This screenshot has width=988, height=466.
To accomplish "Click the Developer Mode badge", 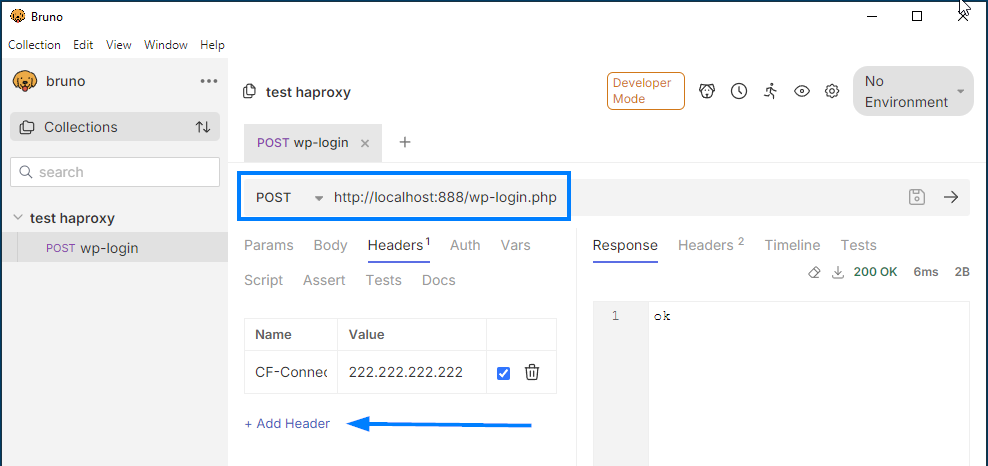I will 645,91.
